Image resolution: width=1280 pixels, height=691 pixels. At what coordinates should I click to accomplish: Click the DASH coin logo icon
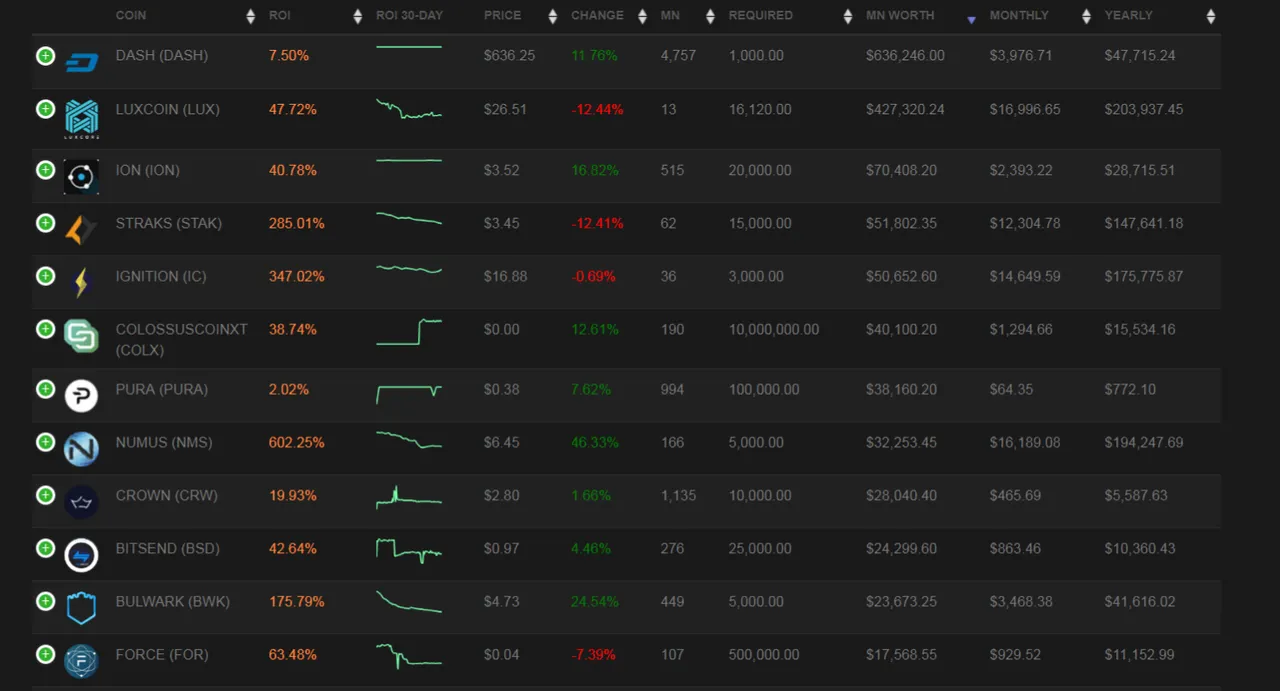tap(81, 64)
